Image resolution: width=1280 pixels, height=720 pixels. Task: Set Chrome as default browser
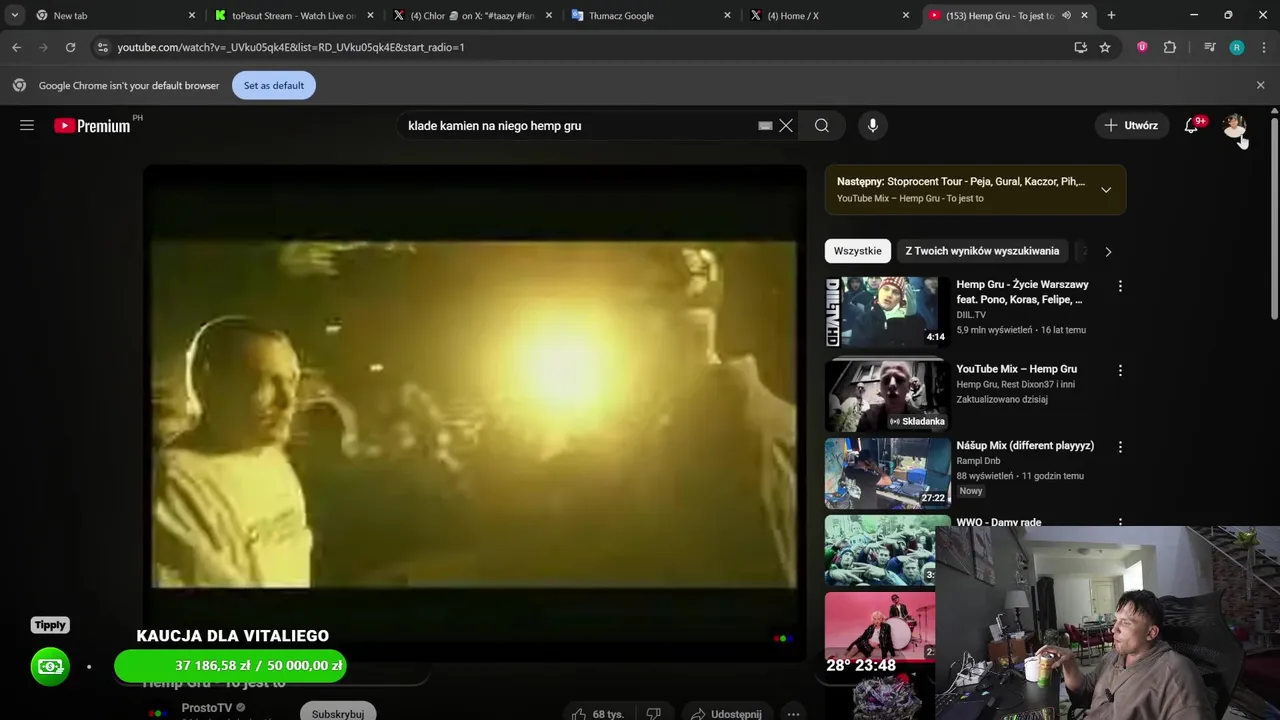coord(274,85)
